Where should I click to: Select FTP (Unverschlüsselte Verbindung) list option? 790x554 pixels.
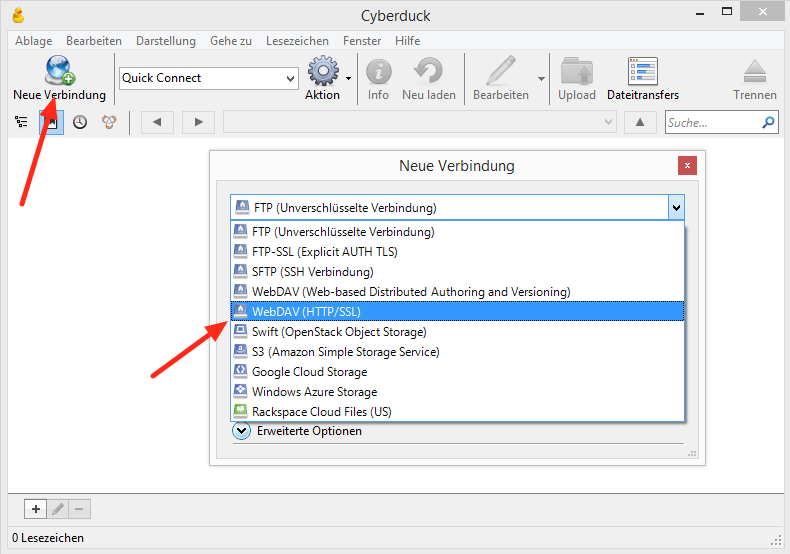(x=457, y=232)
